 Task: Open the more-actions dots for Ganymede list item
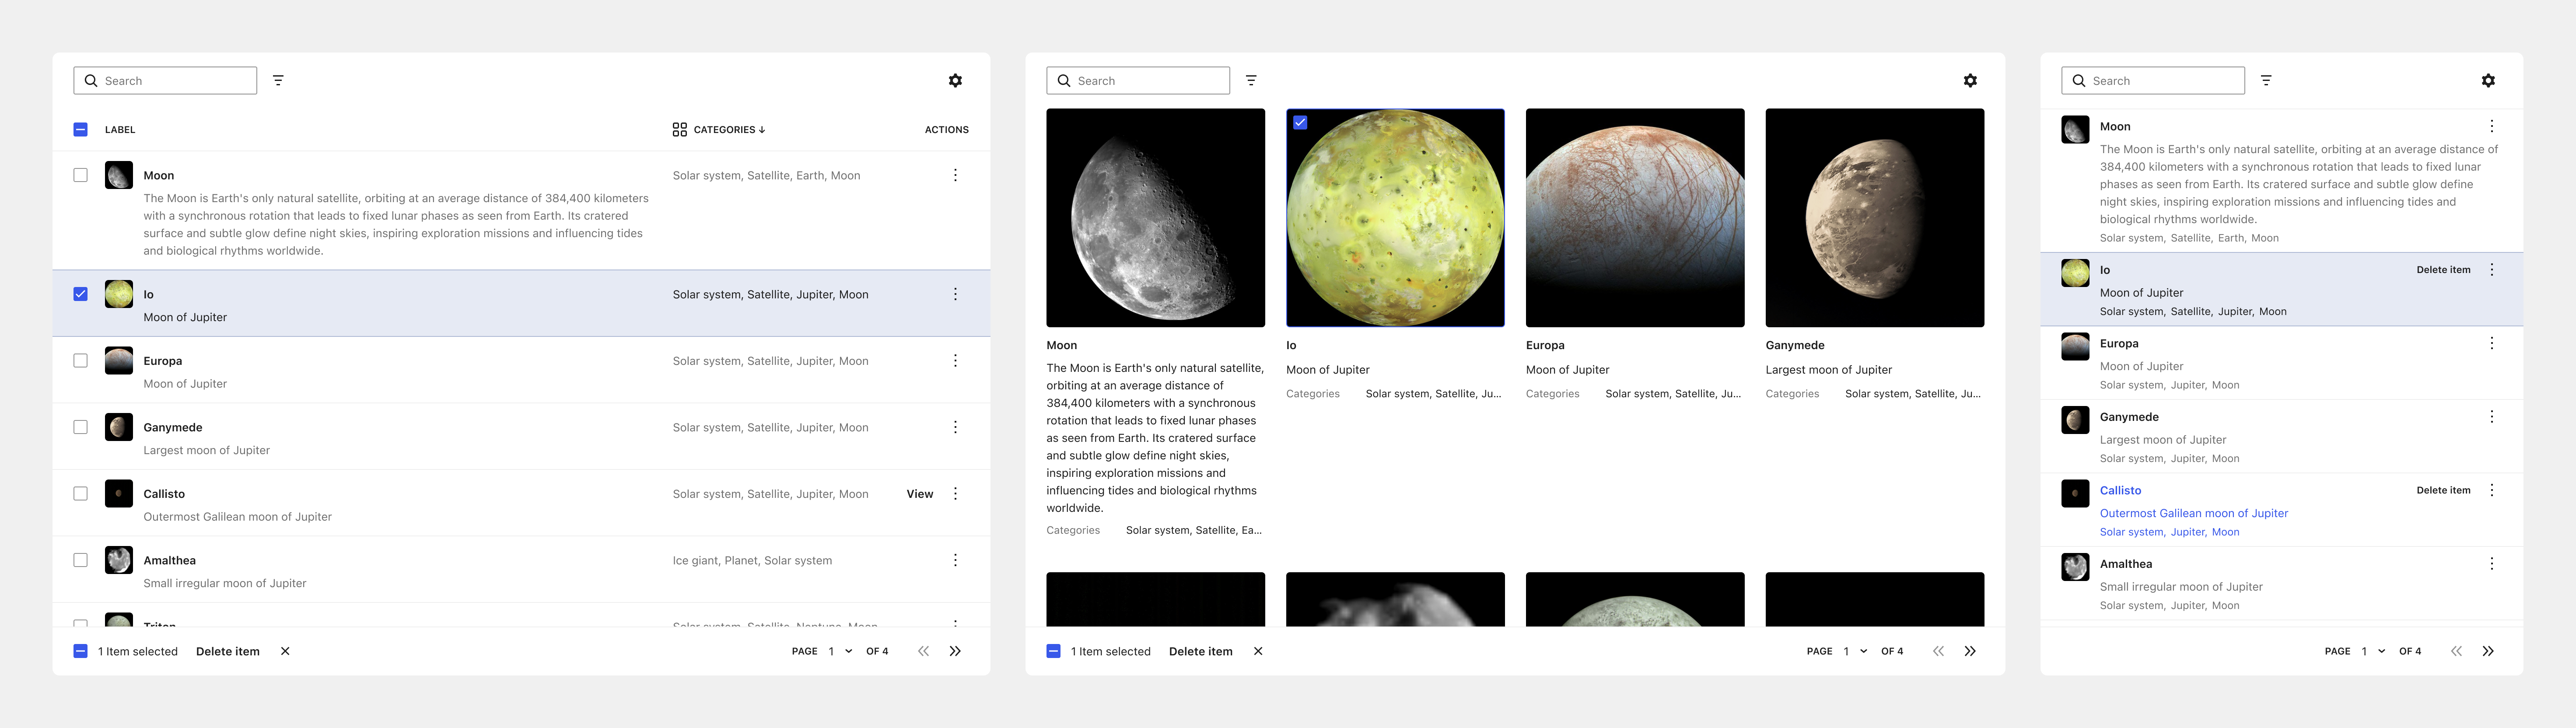click(2491, 417)
